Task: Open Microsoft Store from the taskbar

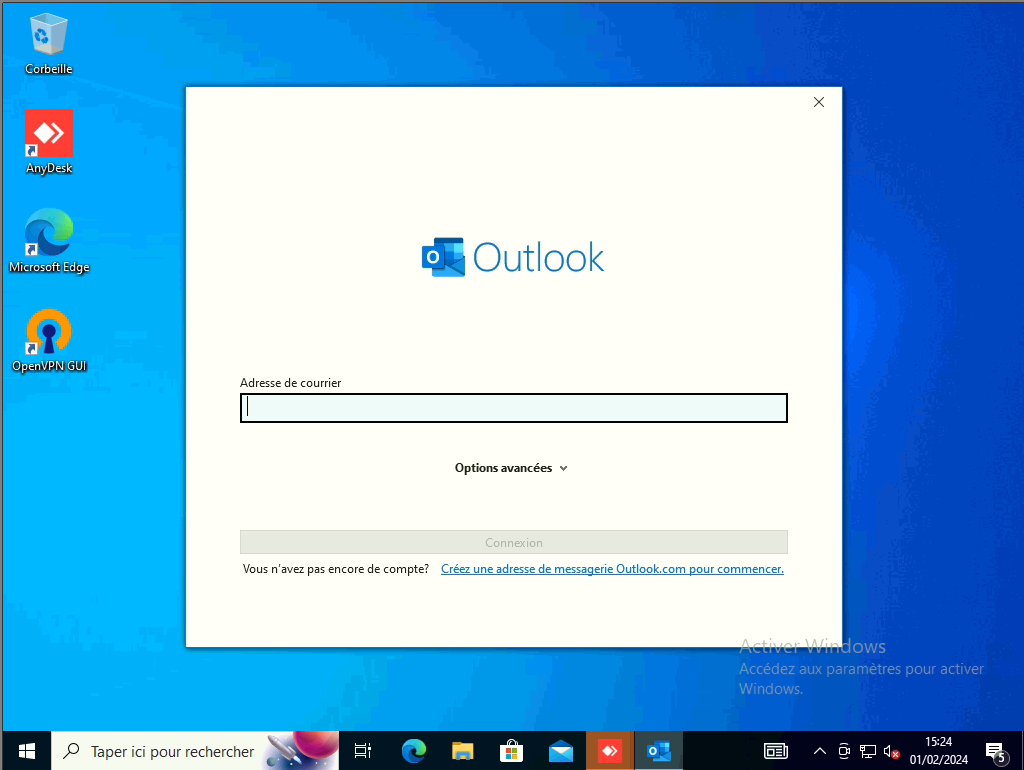Action: (511, 751)
